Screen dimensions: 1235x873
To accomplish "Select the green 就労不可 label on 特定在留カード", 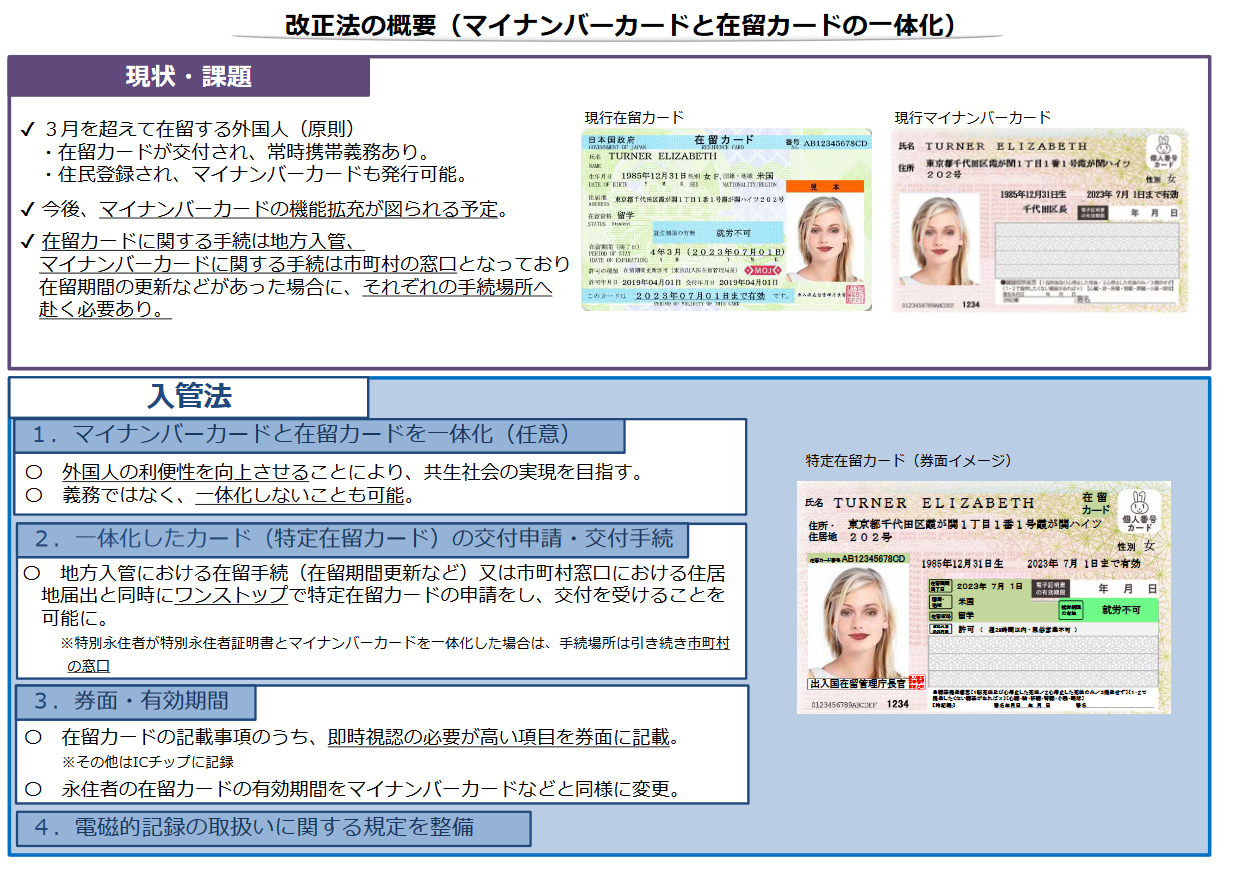I will tap(1120, 611).
